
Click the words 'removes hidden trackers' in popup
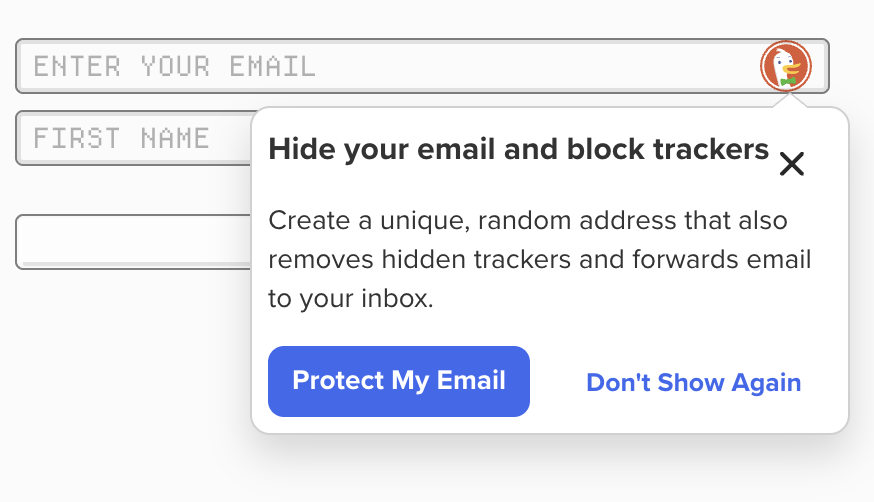click(x=396, y=260)
